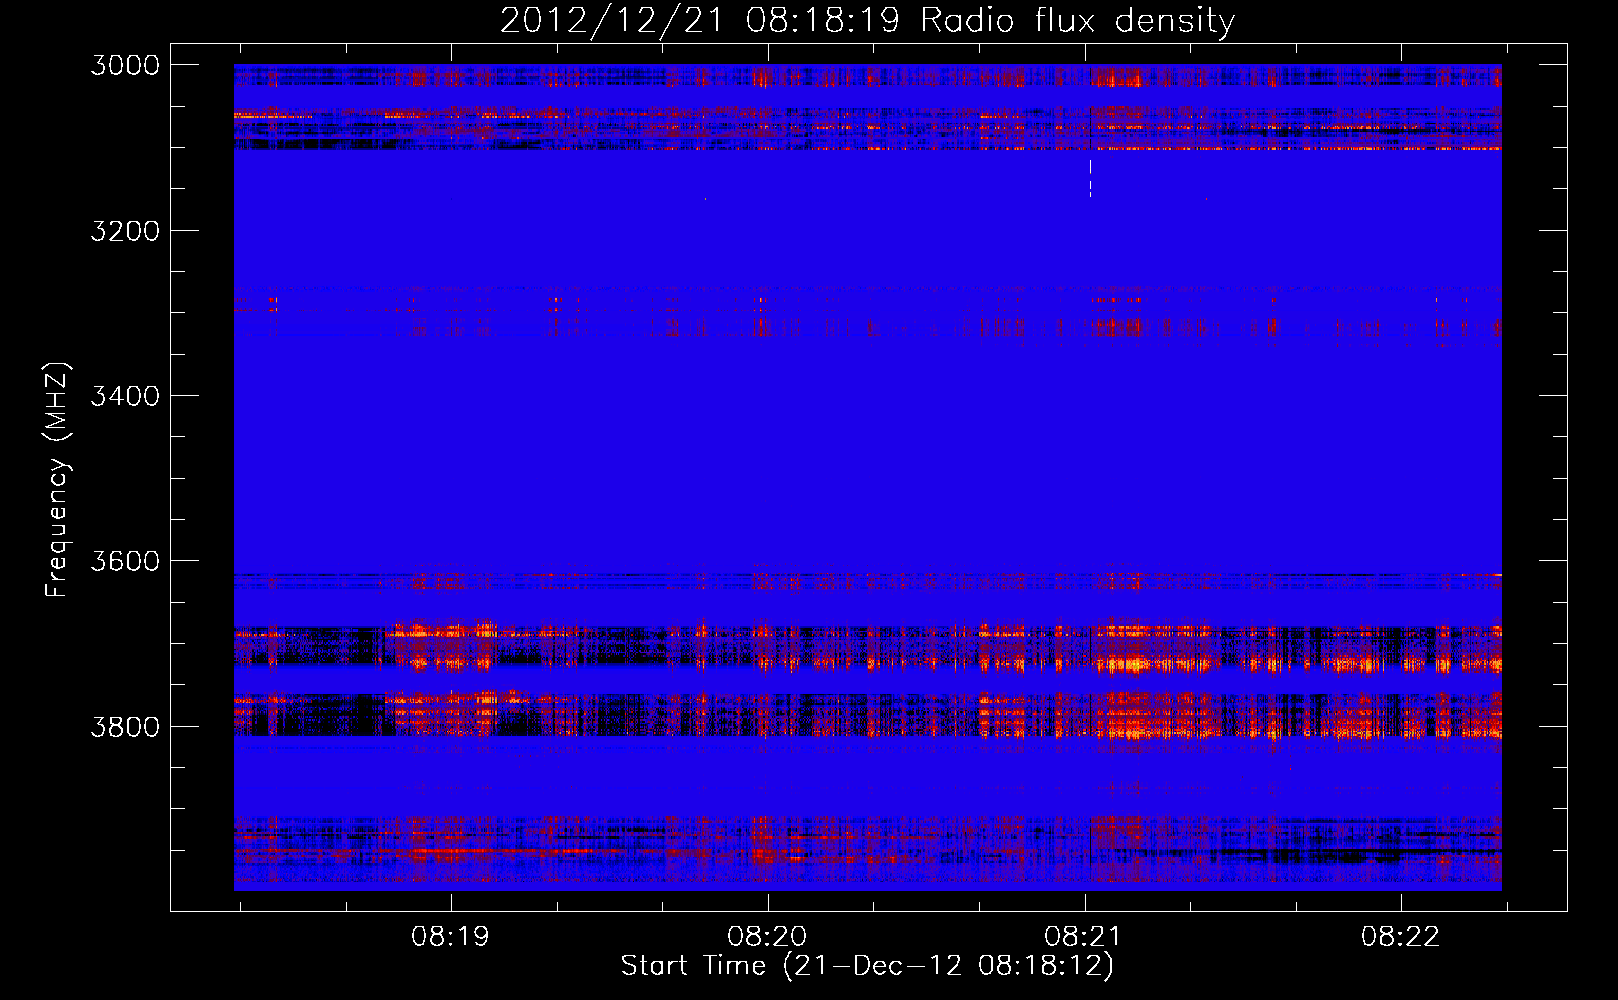Click the 08:21 time axis label
Viewport: 1618px width, 1000px height.
click(1084, 937)
